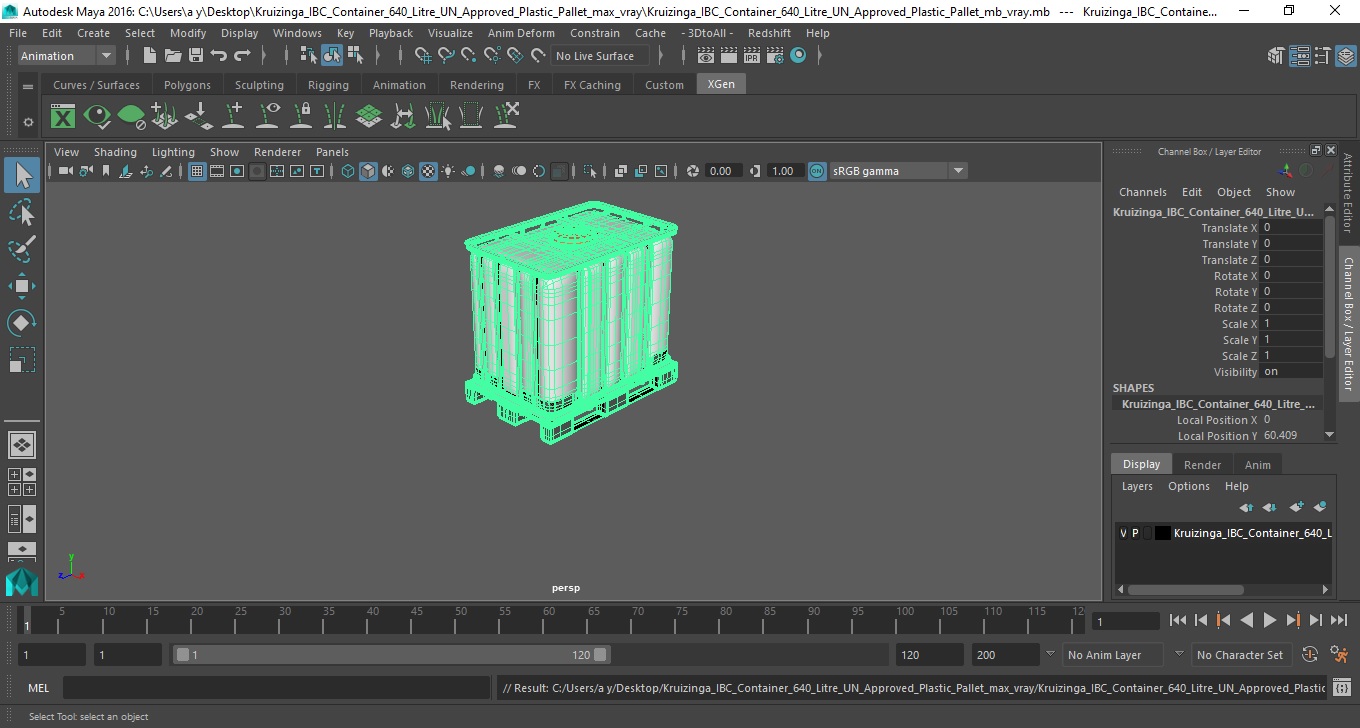The image size is (1360, 728).
Task: Click the range slider end handle
Action: click(600, 655)
